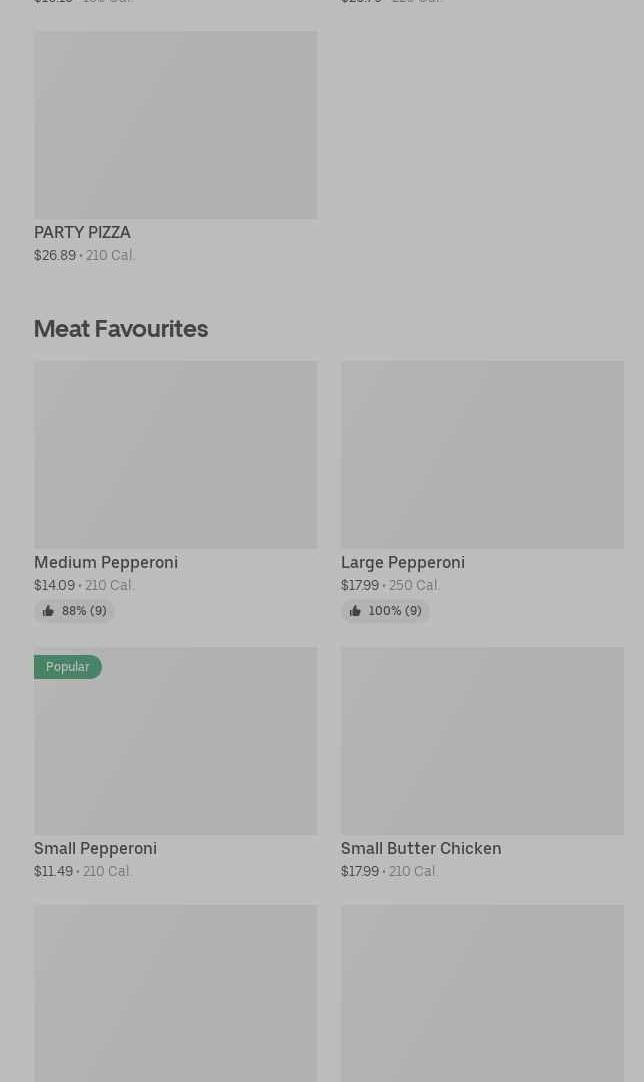Select the Medium Pepperoni photo
Viewport: 644px width, 1082px height.
[175, 455]
